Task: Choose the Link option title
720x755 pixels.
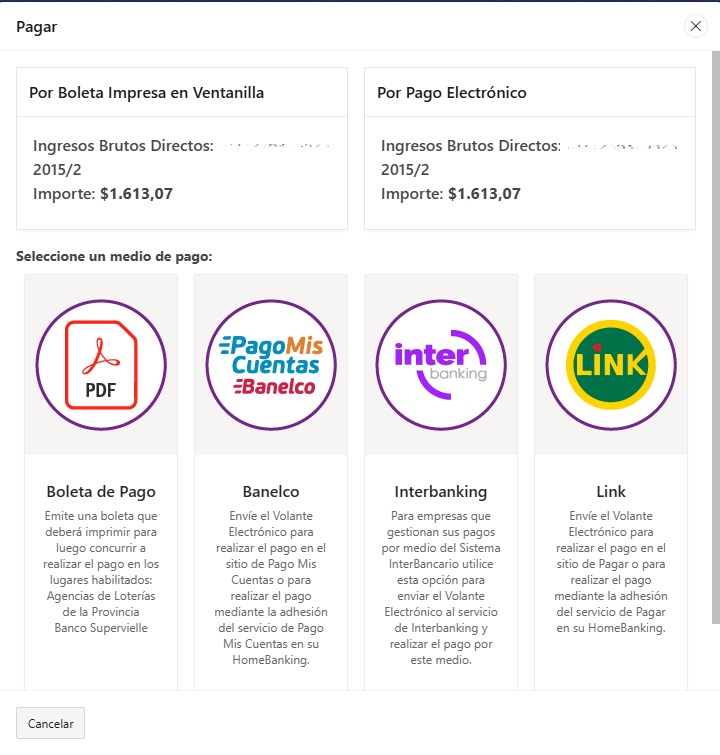Action: (611, 491)
